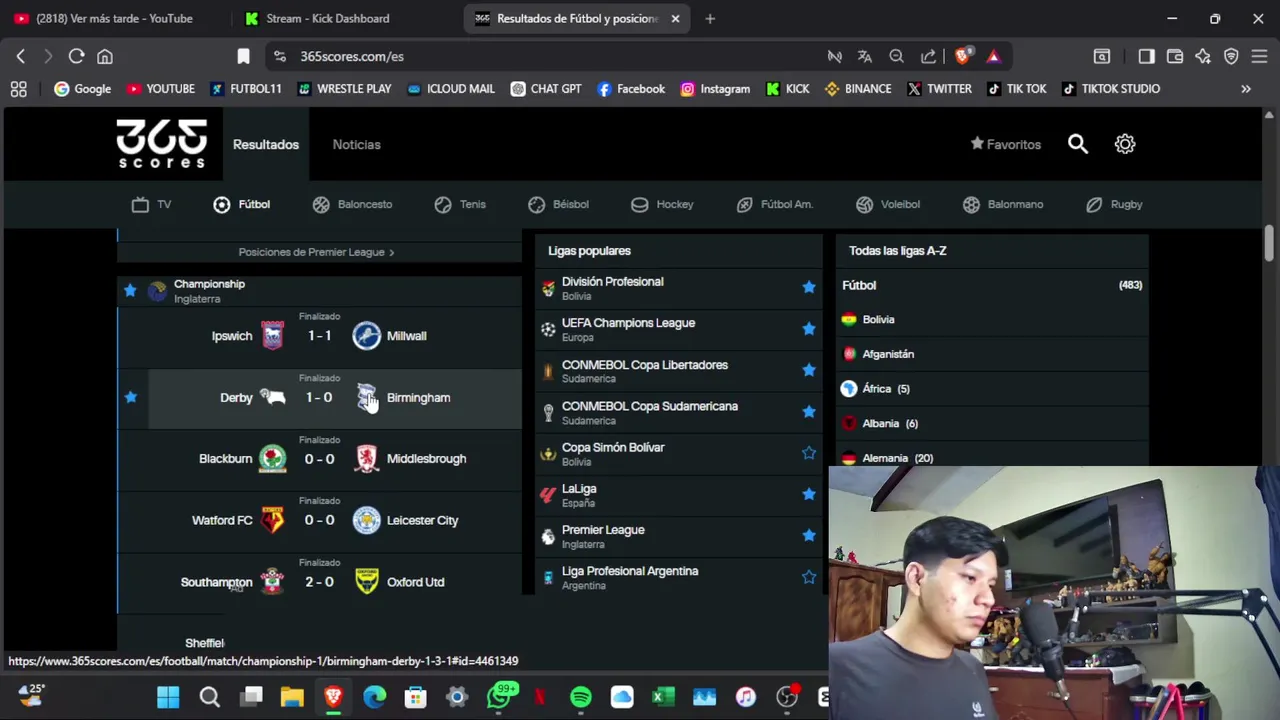Reload the current page
The image size is (1280, 720).
(76, 56)
